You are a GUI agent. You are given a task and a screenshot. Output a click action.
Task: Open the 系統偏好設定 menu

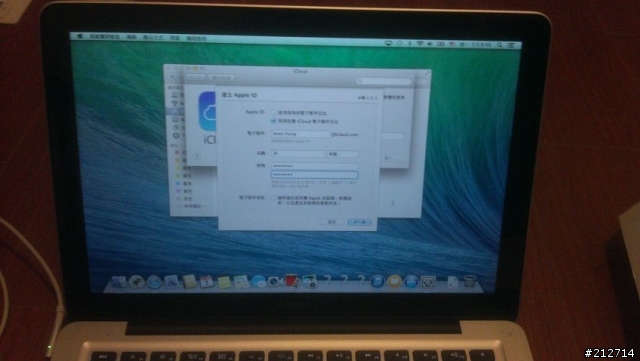105,37
